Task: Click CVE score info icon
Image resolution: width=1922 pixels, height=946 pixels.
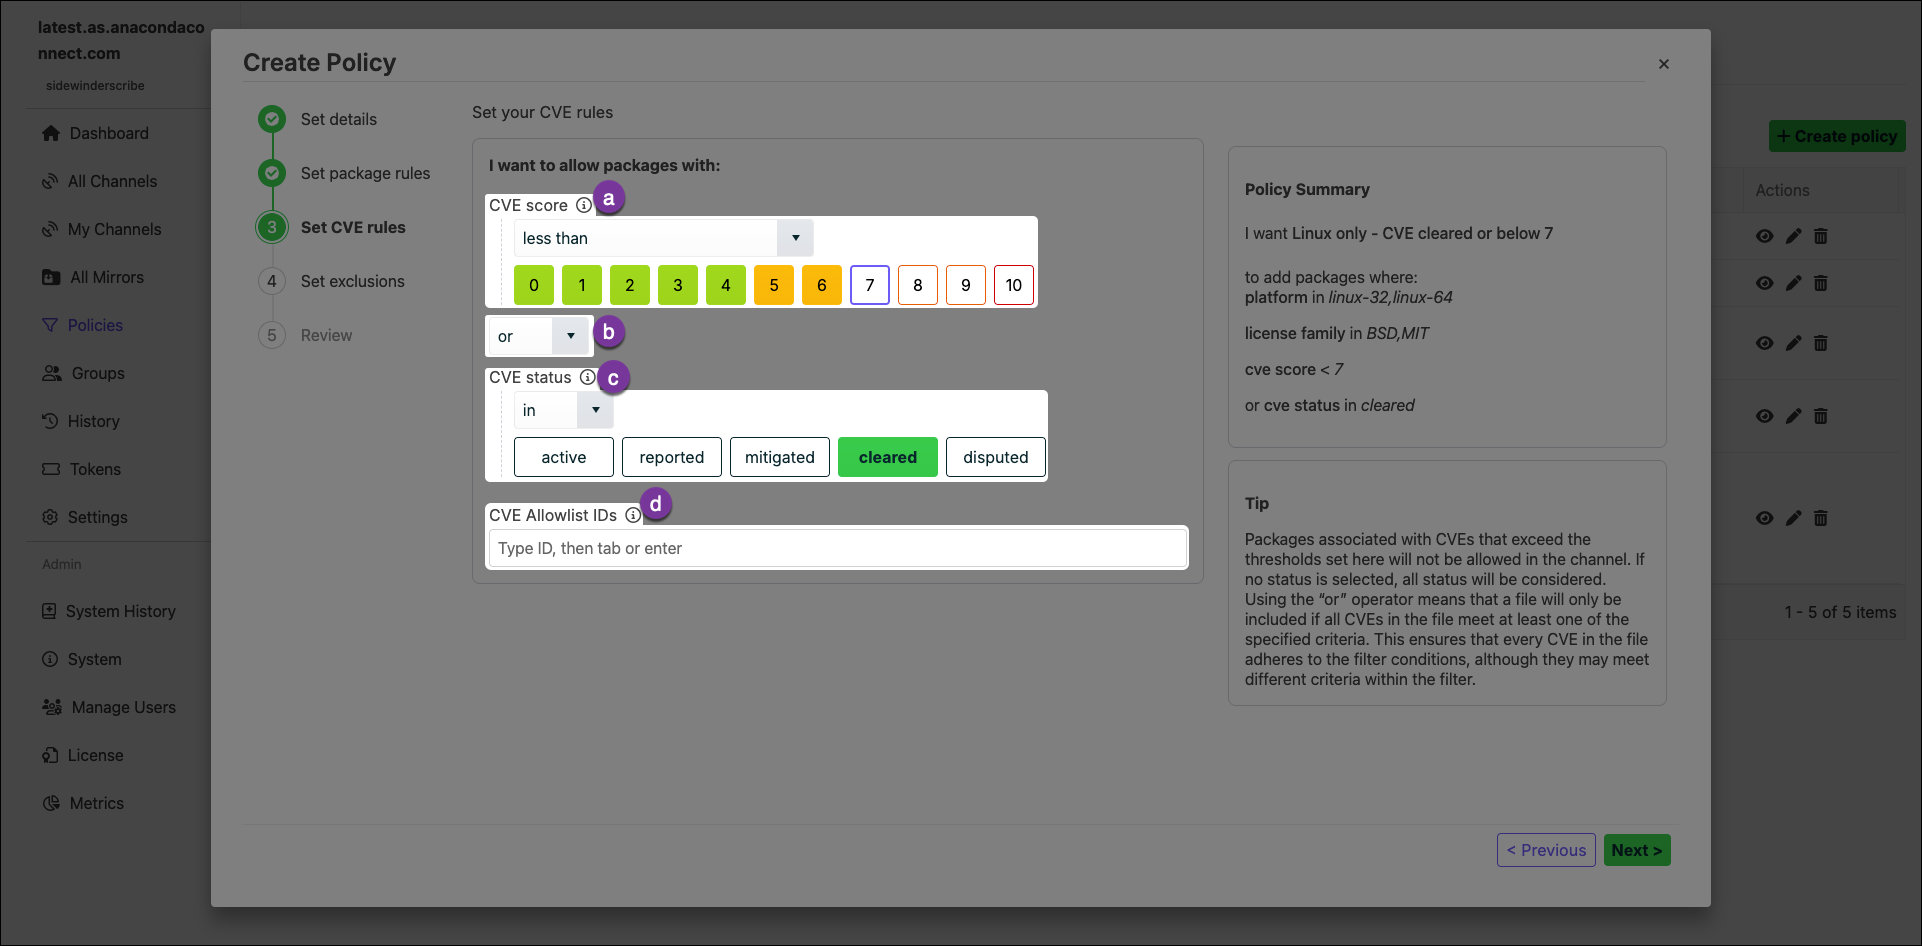Action: pyautogui.click(x=584, y=205)
